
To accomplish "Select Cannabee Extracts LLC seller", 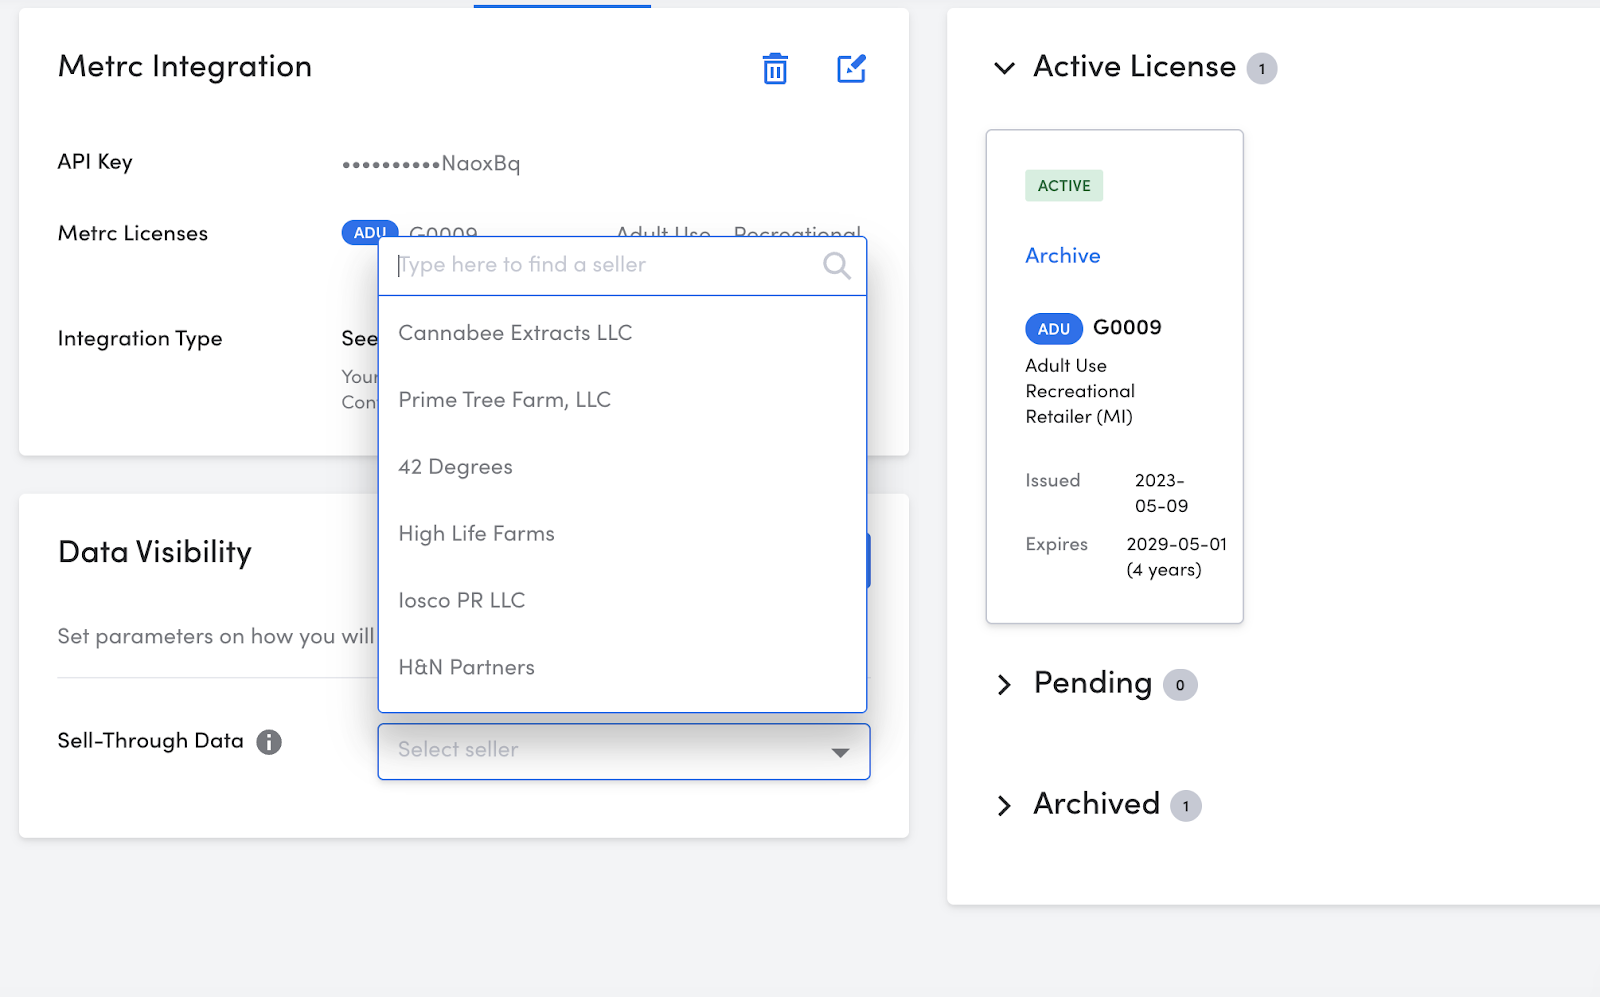I will [622, 333].
